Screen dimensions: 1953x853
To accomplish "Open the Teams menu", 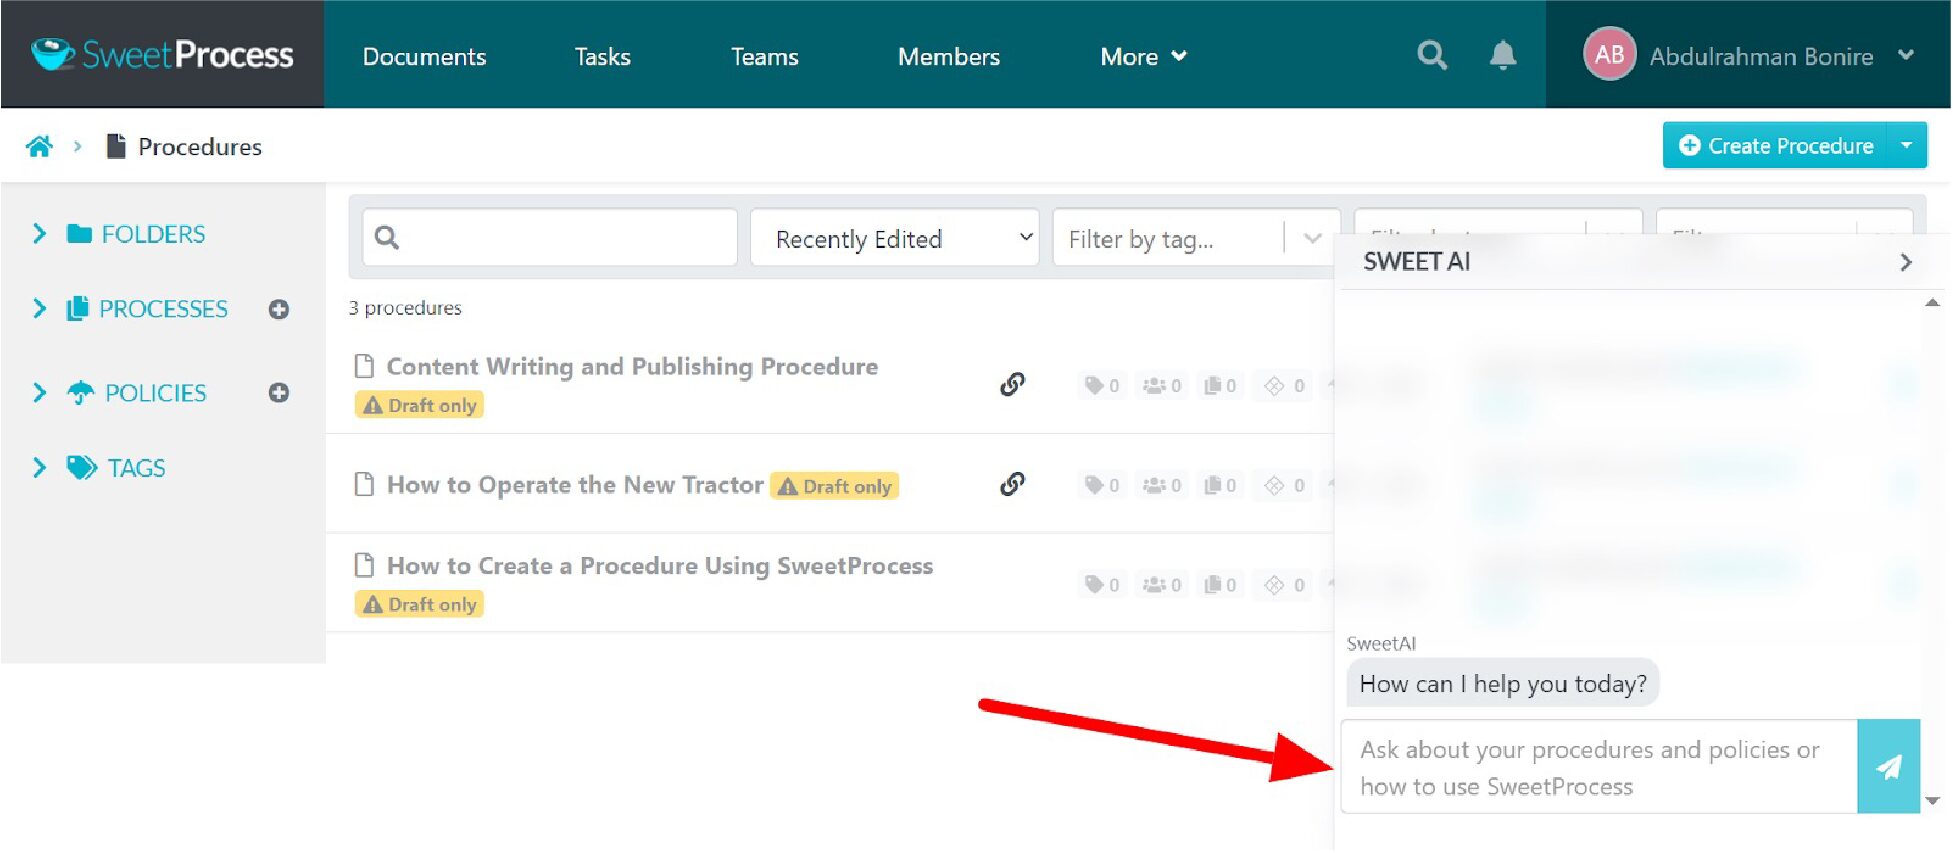I will [x=764, y=57].
